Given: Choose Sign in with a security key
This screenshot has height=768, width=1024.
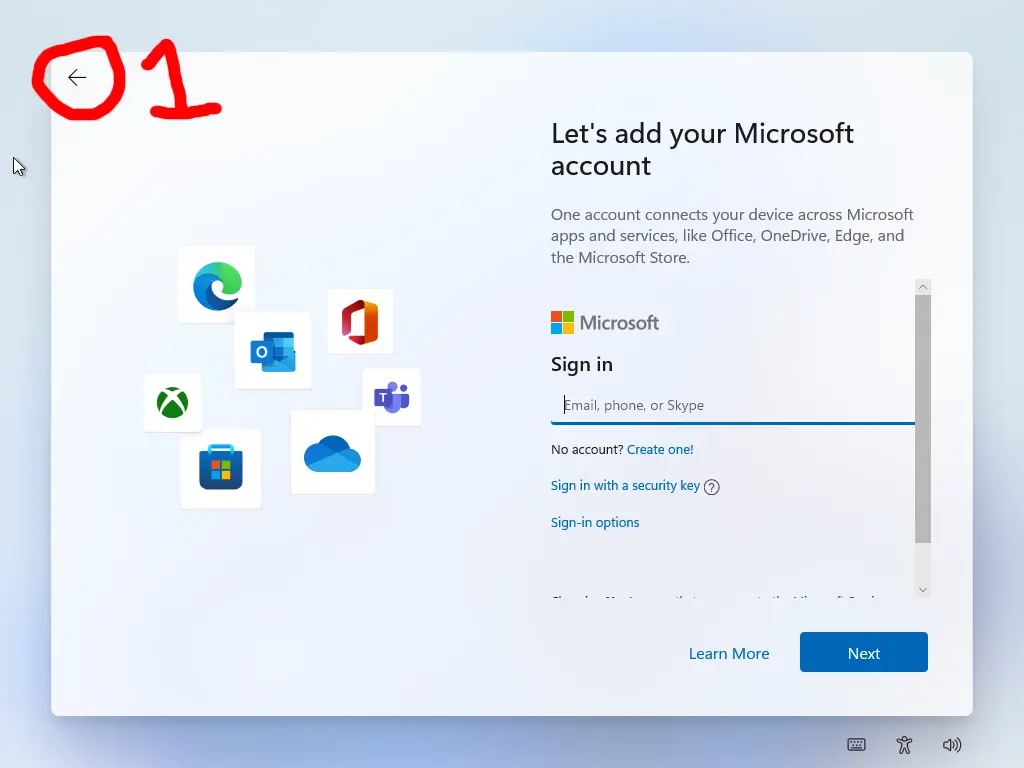Looking at the screenshot, I should coord(625,486).
